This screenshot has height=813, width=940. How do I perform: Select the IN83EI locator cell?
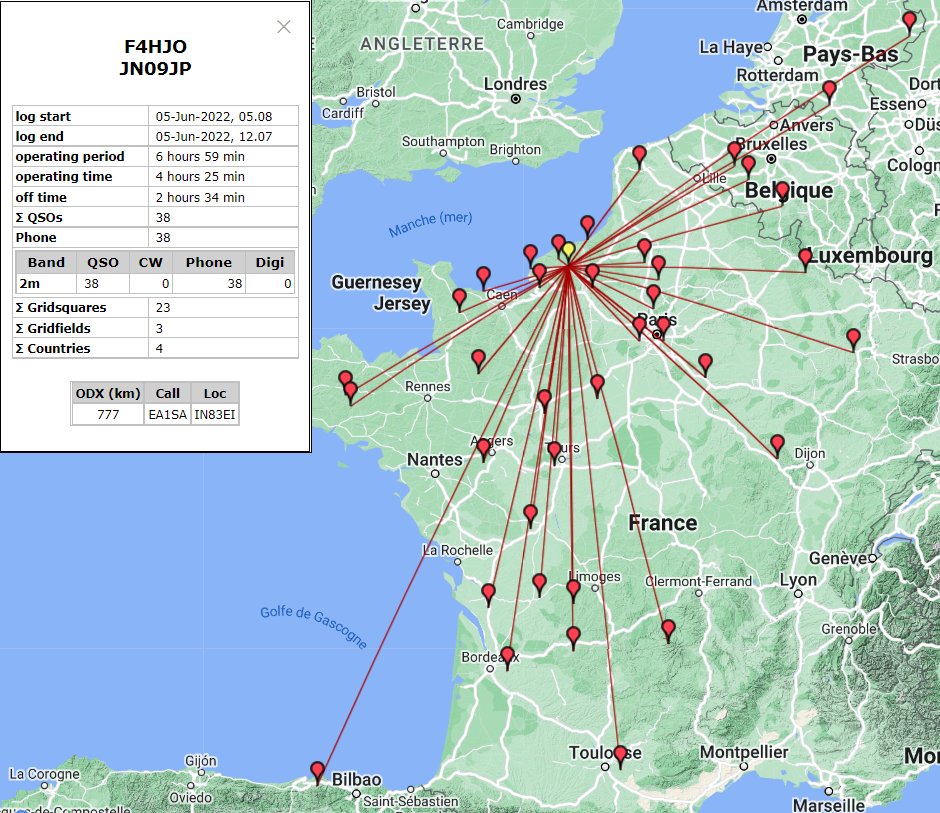(x=215, y=414)
